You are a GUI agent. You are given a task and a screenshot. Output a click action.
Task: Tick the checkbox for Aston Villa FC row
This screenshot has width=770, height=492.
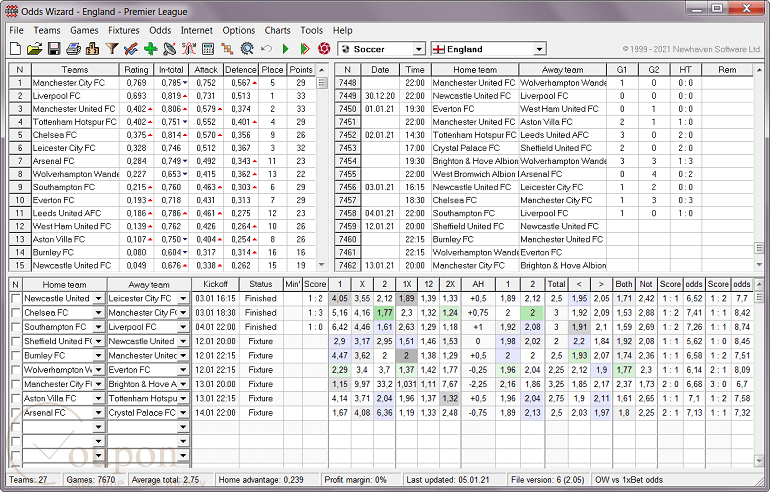[x=16, y=399]
